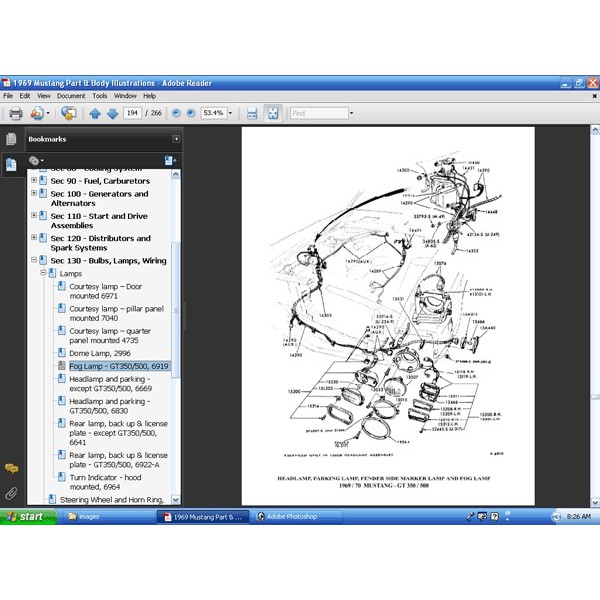The height and width of the screenshot is (600, 600).
Task: Switch to Adobe Photoshop taskbar button
Action: (x=298, y=517)
